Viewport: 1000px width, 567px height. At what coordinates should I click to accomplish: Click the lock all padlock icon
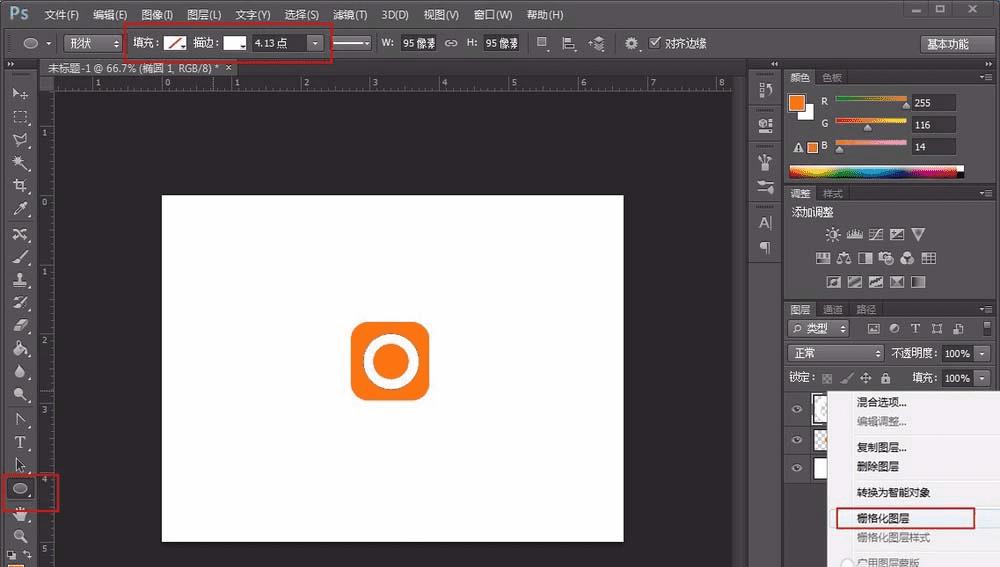pyautogui.click(x=885, y=378)
